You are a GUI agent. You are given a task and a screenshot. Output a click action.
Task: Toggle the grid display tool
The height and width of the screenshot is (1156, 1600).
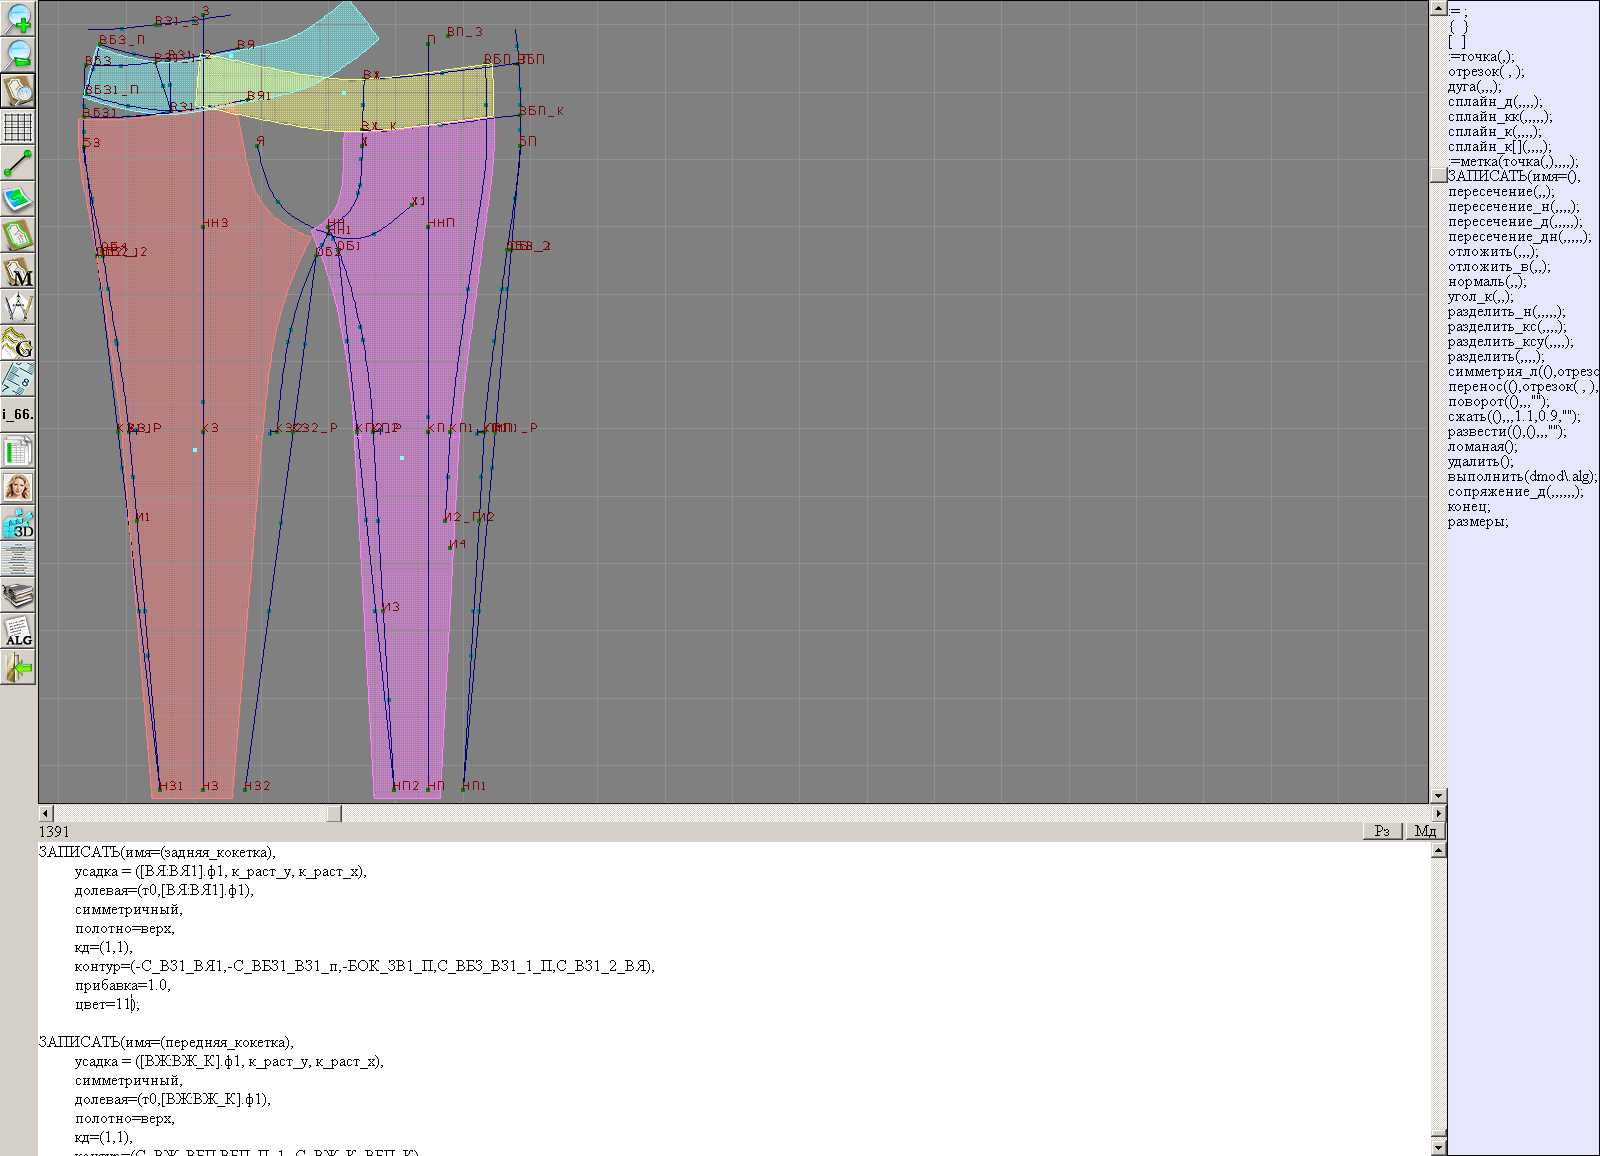[x=18, y=127]
